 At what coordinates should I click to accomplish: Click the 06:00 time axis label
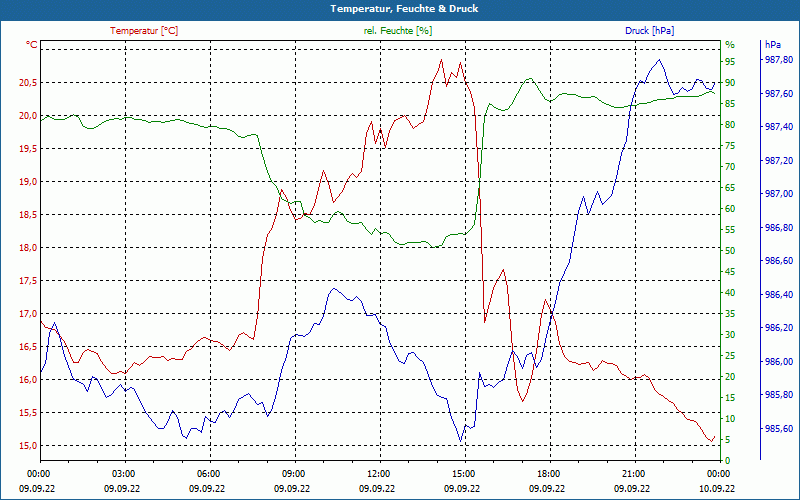tap(208, 473)
